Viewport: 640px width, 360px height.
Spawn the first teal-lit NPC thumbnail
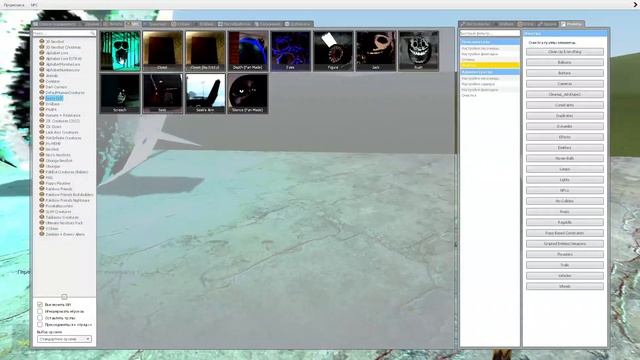coord(120,51)
